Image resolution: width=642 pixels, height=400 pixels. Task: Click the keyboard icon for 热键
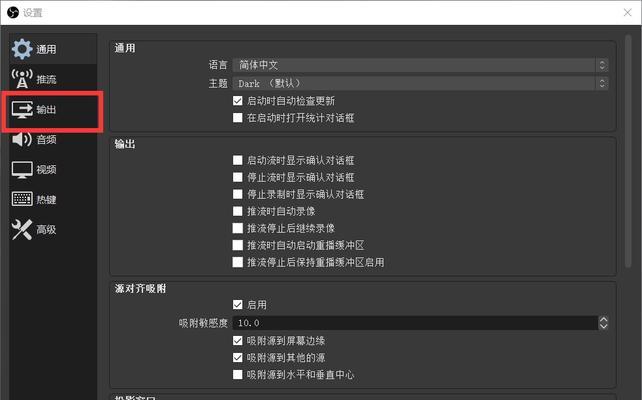click(x=22, y=199)
